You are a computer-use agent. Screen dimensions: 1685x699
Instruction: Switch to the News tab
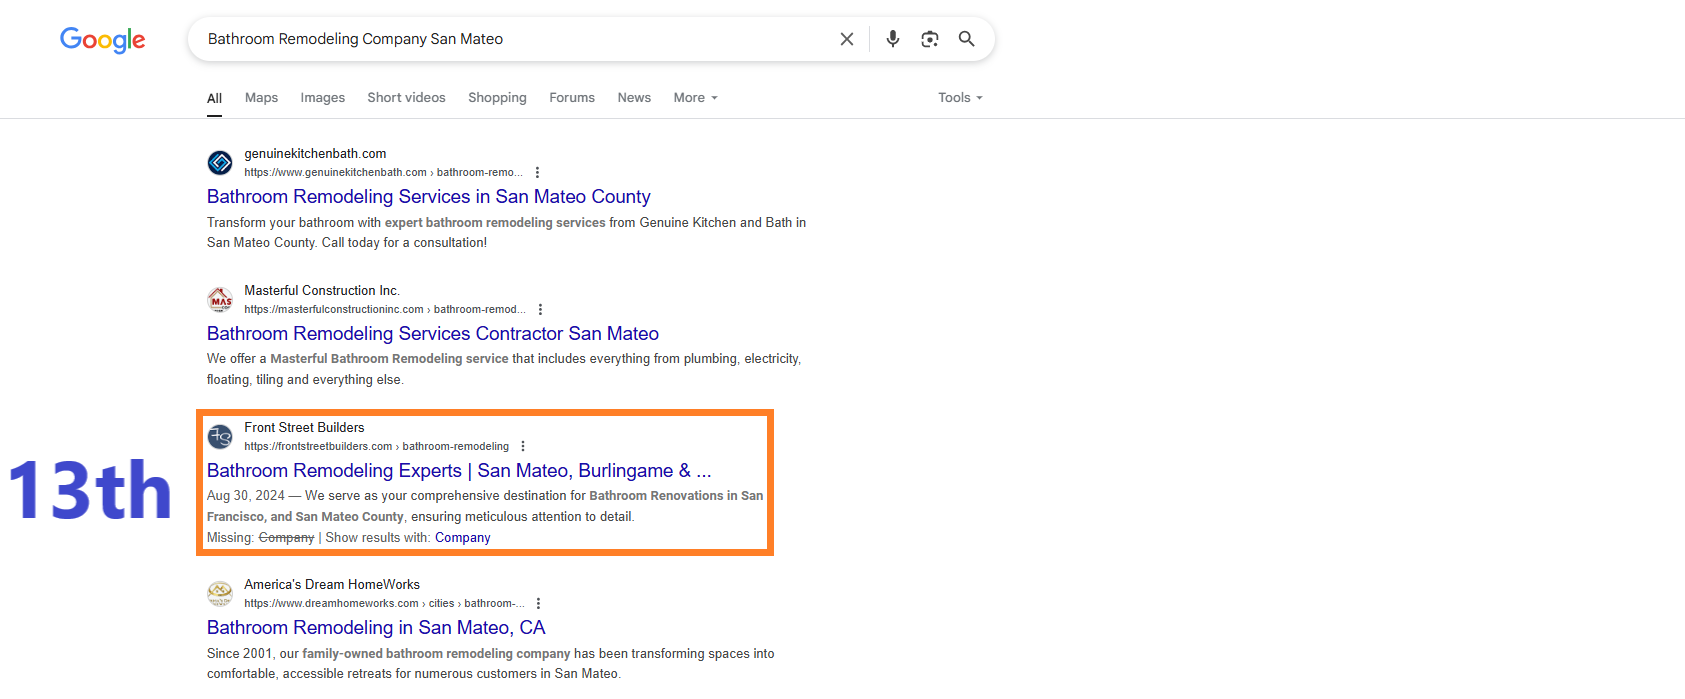click(x=634, y=98)
